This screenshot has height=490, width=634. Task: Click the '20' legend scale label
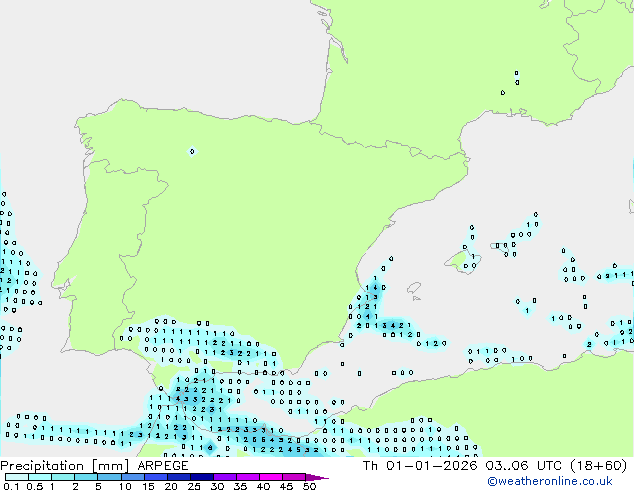(x=171, y=486)
